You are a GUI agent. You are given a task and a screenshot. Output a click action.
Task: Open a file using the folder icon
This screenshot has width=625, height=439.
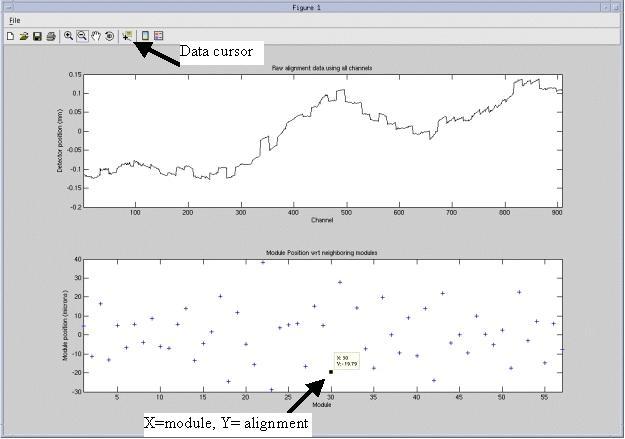coord(23,36)
